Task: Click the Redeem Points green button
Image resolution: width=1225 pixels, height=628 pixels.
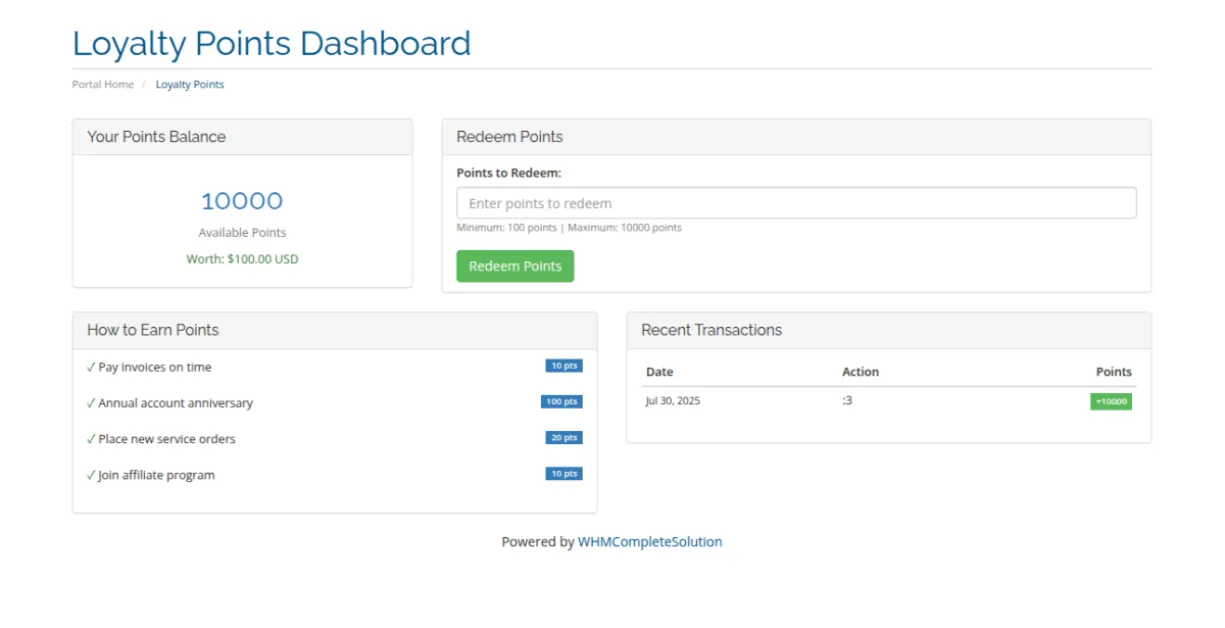Action: (x=515, y=266)
